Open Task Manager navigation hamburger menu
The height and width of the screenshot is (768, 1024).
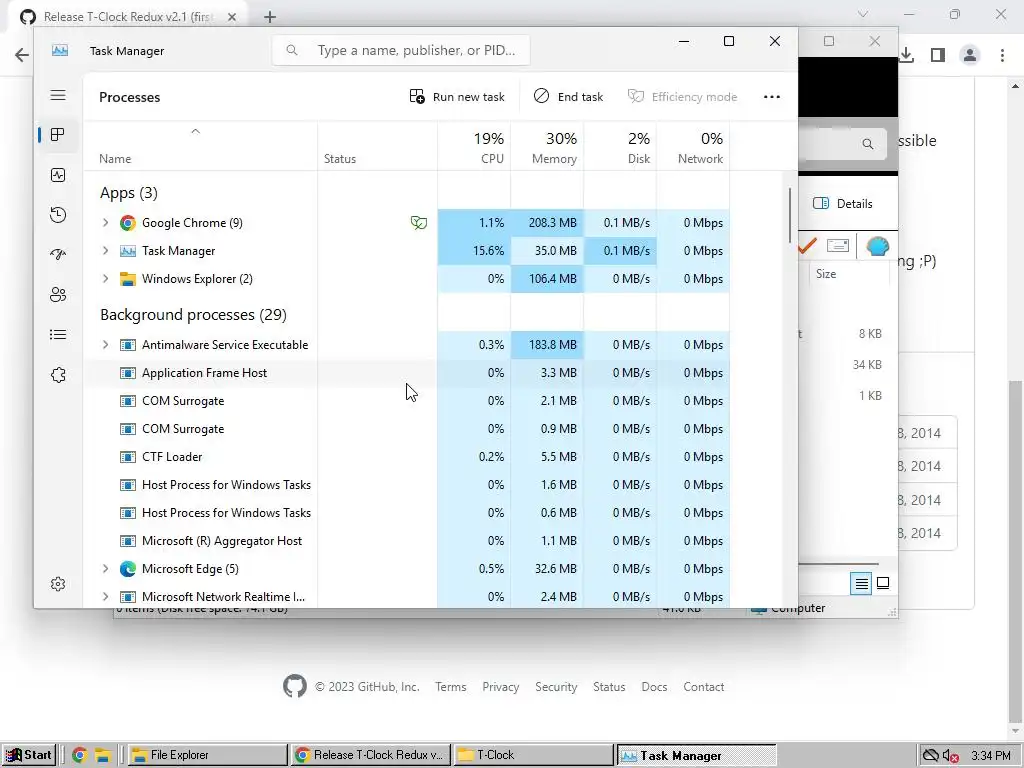click(x=58, y=95)
